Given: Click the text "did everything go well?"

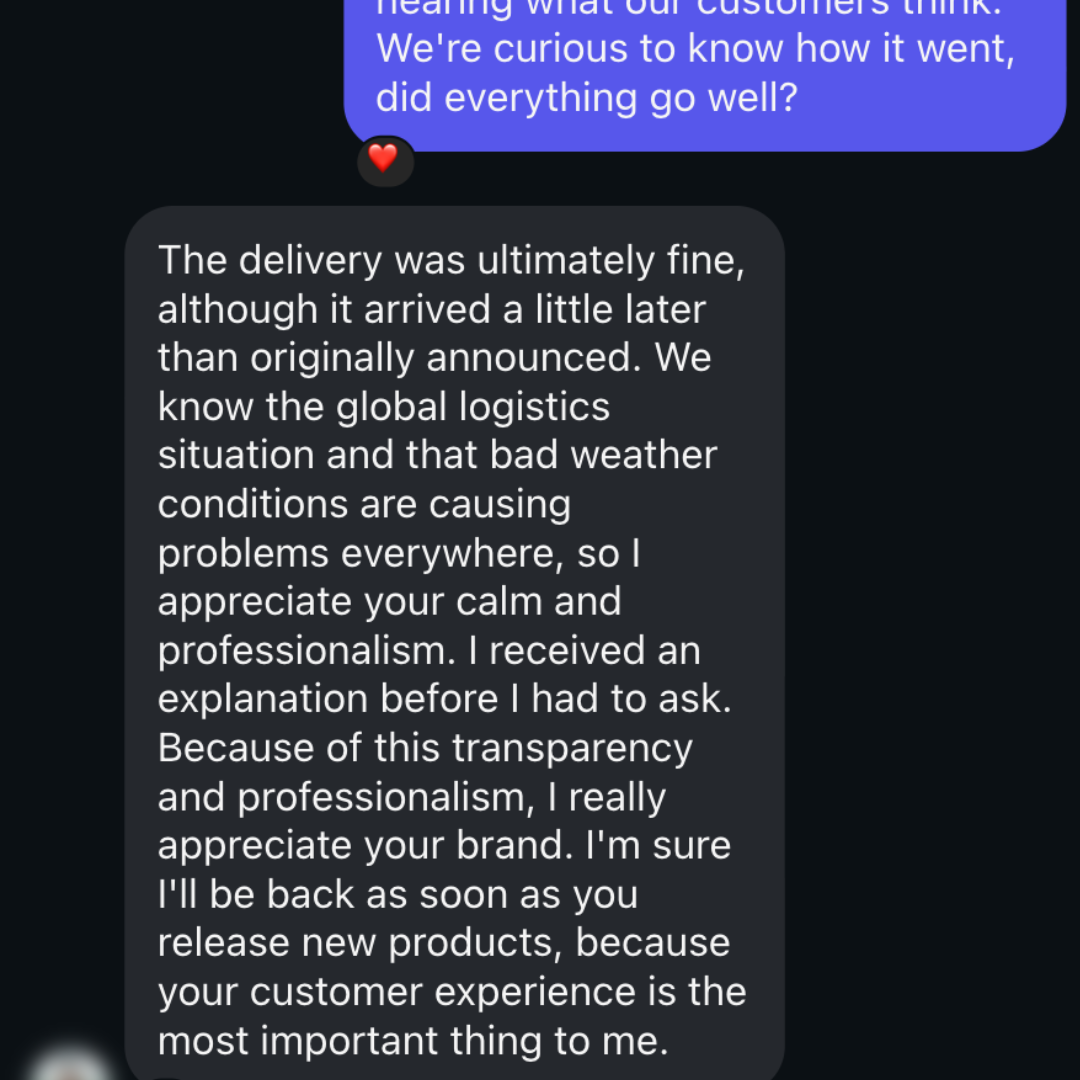Looking at the screenshot, I should (587, 99).
